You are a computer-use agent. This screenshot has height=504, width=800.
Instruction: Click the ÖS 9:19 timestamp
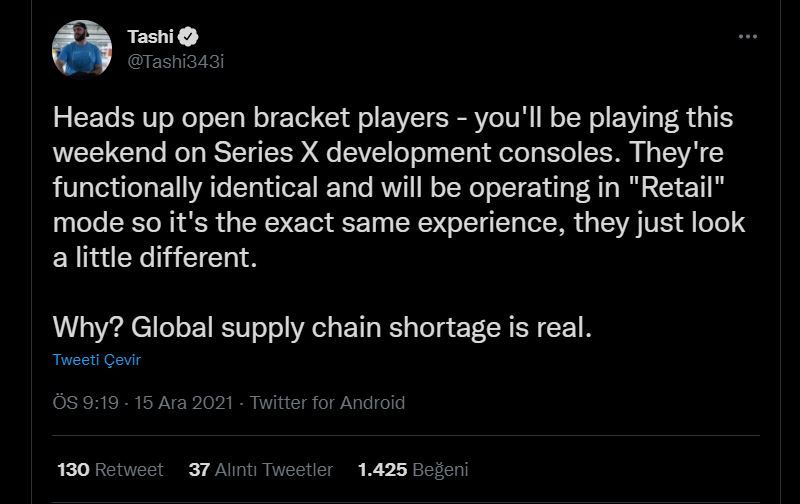85,403
